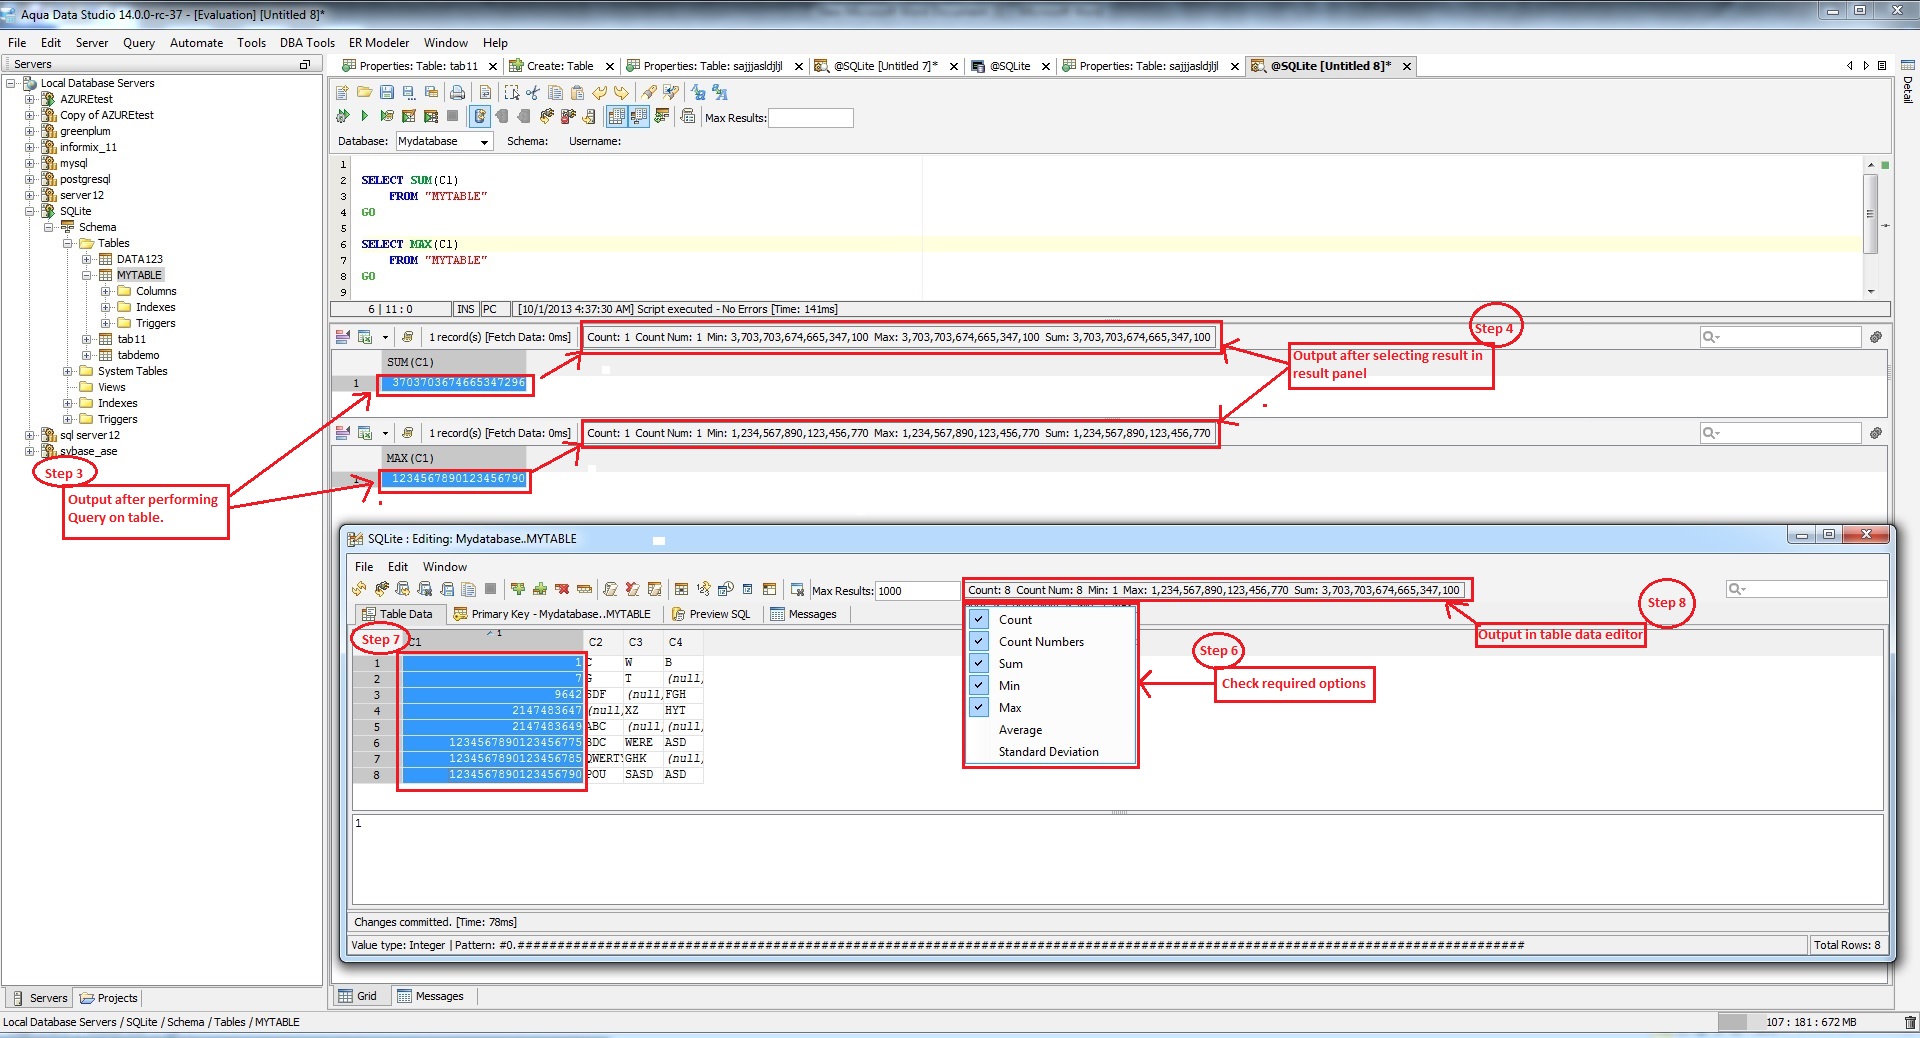Click the SQLite server icon in the tree
The image size is (1920, 1038).
(x=49, y=211)
